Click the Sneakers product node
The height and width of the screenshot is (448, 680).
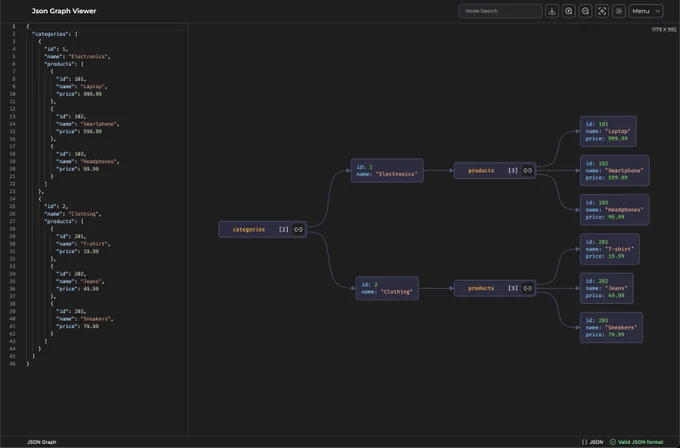pos(611,327)
